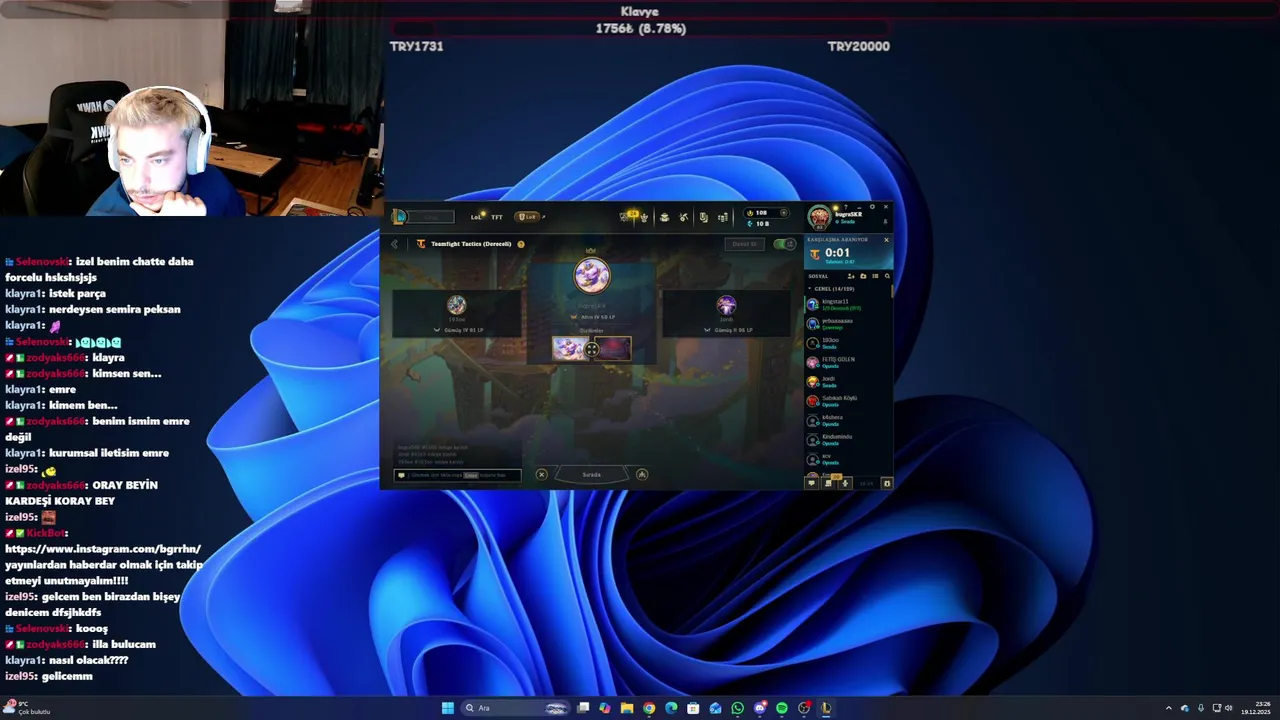Open Task View on taskbar
The height and width of the screenshot is (720, 1280).
click(583, 708)
